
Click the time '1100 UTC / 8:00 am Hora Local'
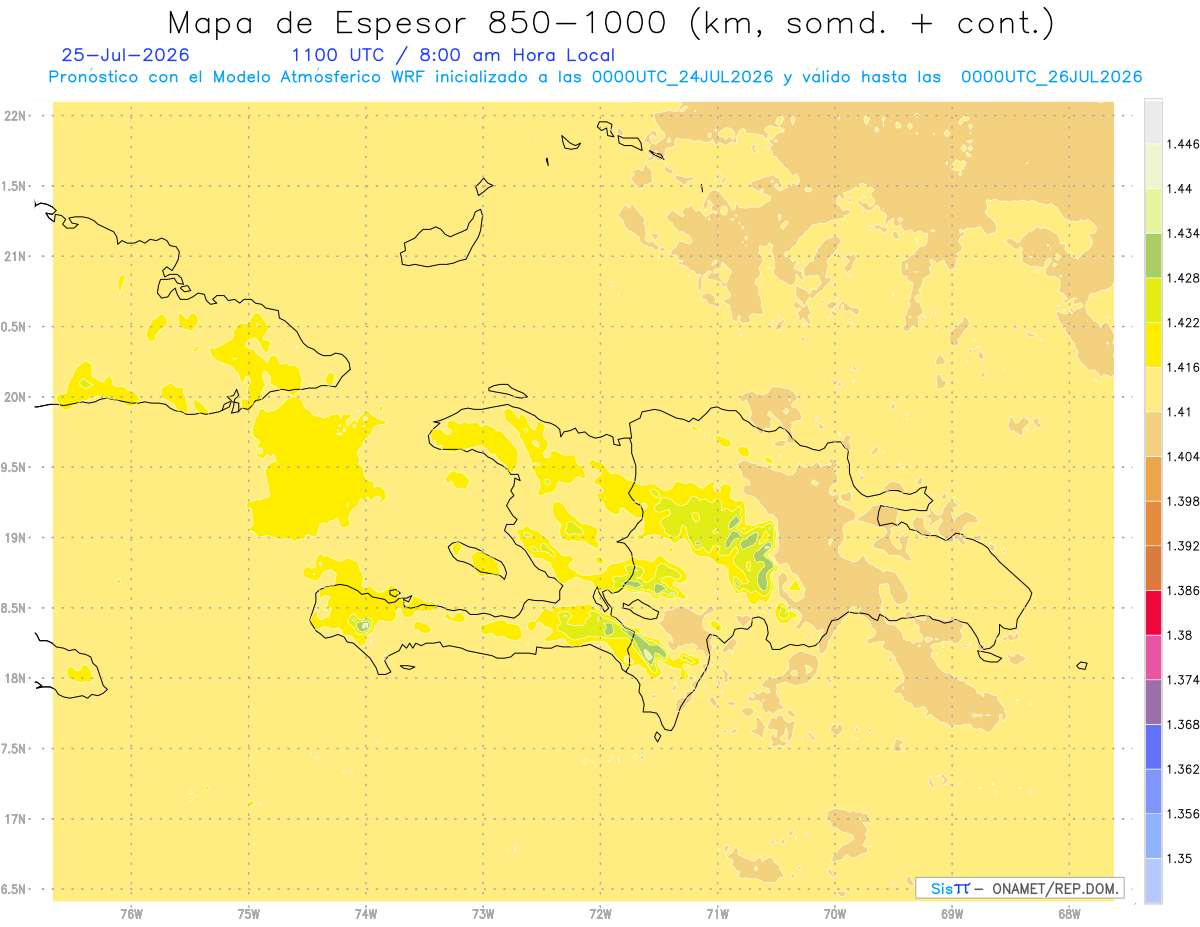pos(453,55)
